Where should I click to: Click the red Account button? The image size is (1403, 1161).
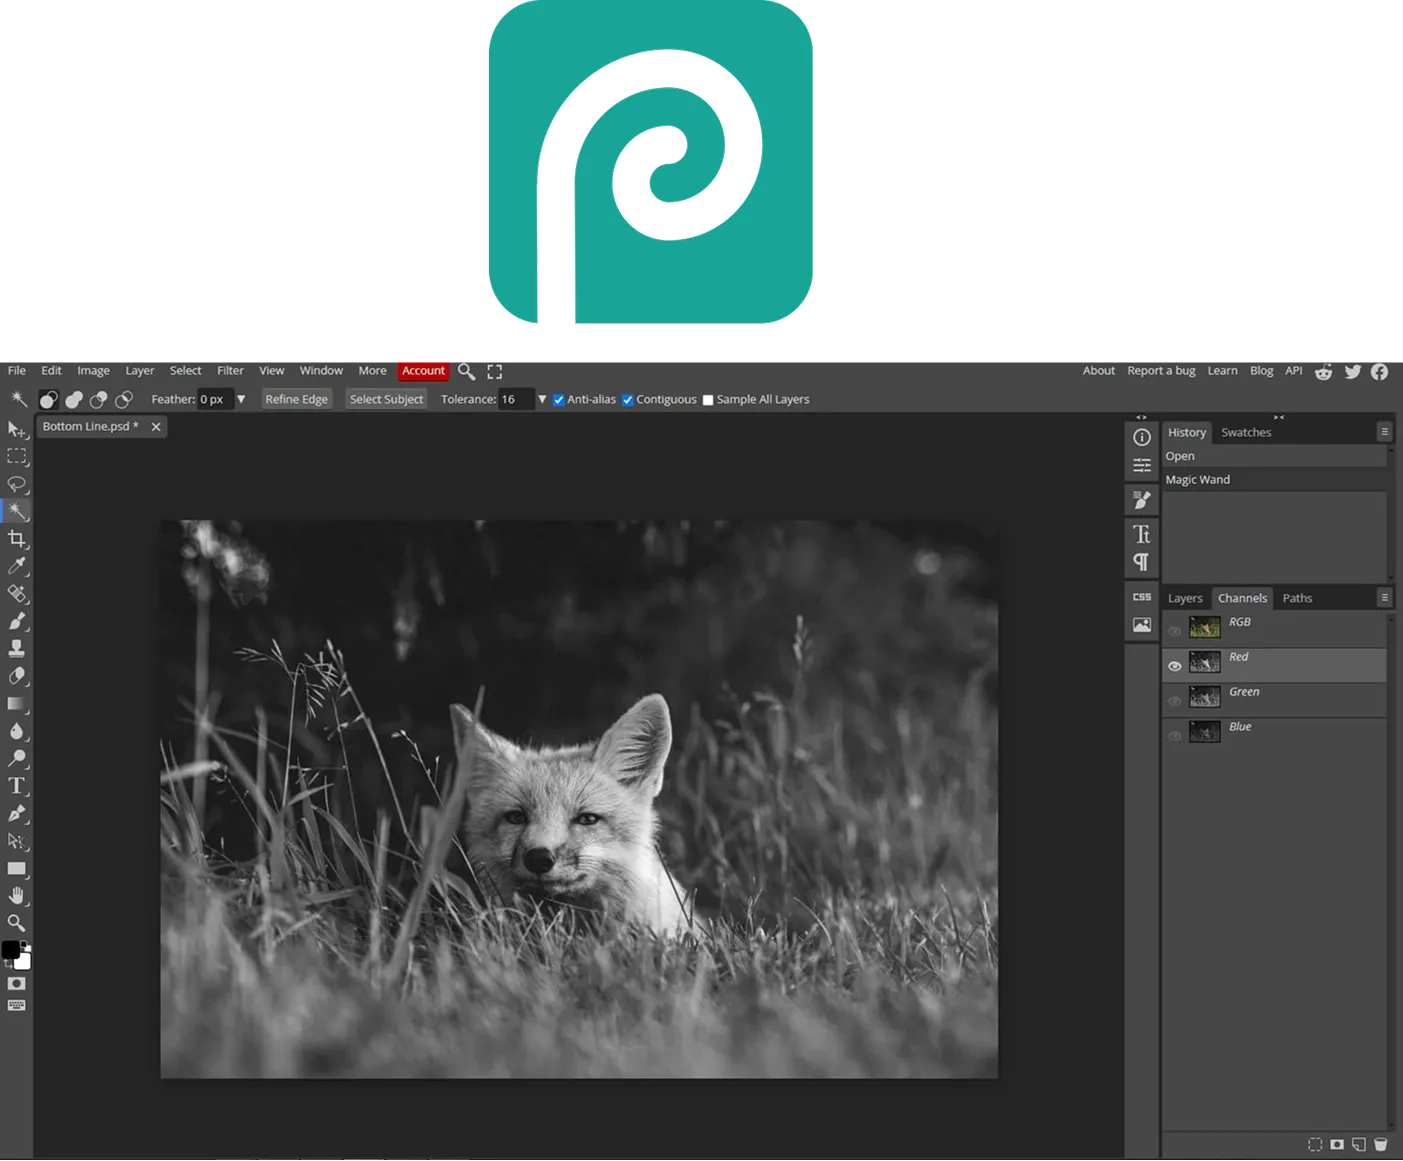tap(423, 371)
